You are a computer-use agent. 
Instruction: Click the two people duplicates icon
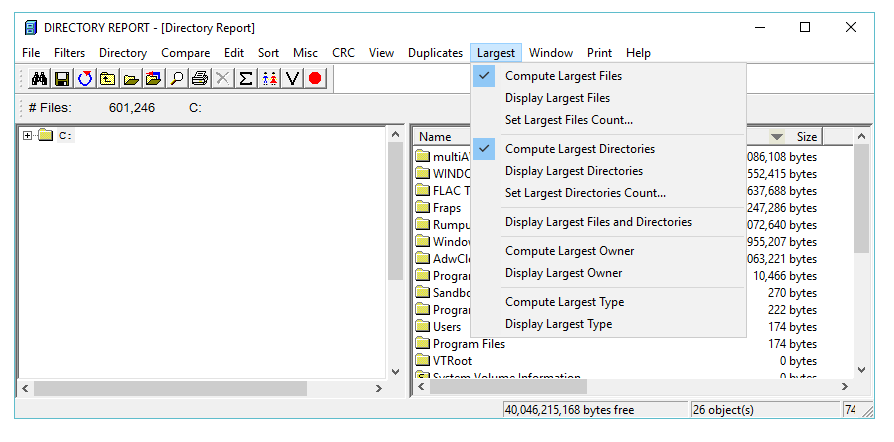pos(269,79)
